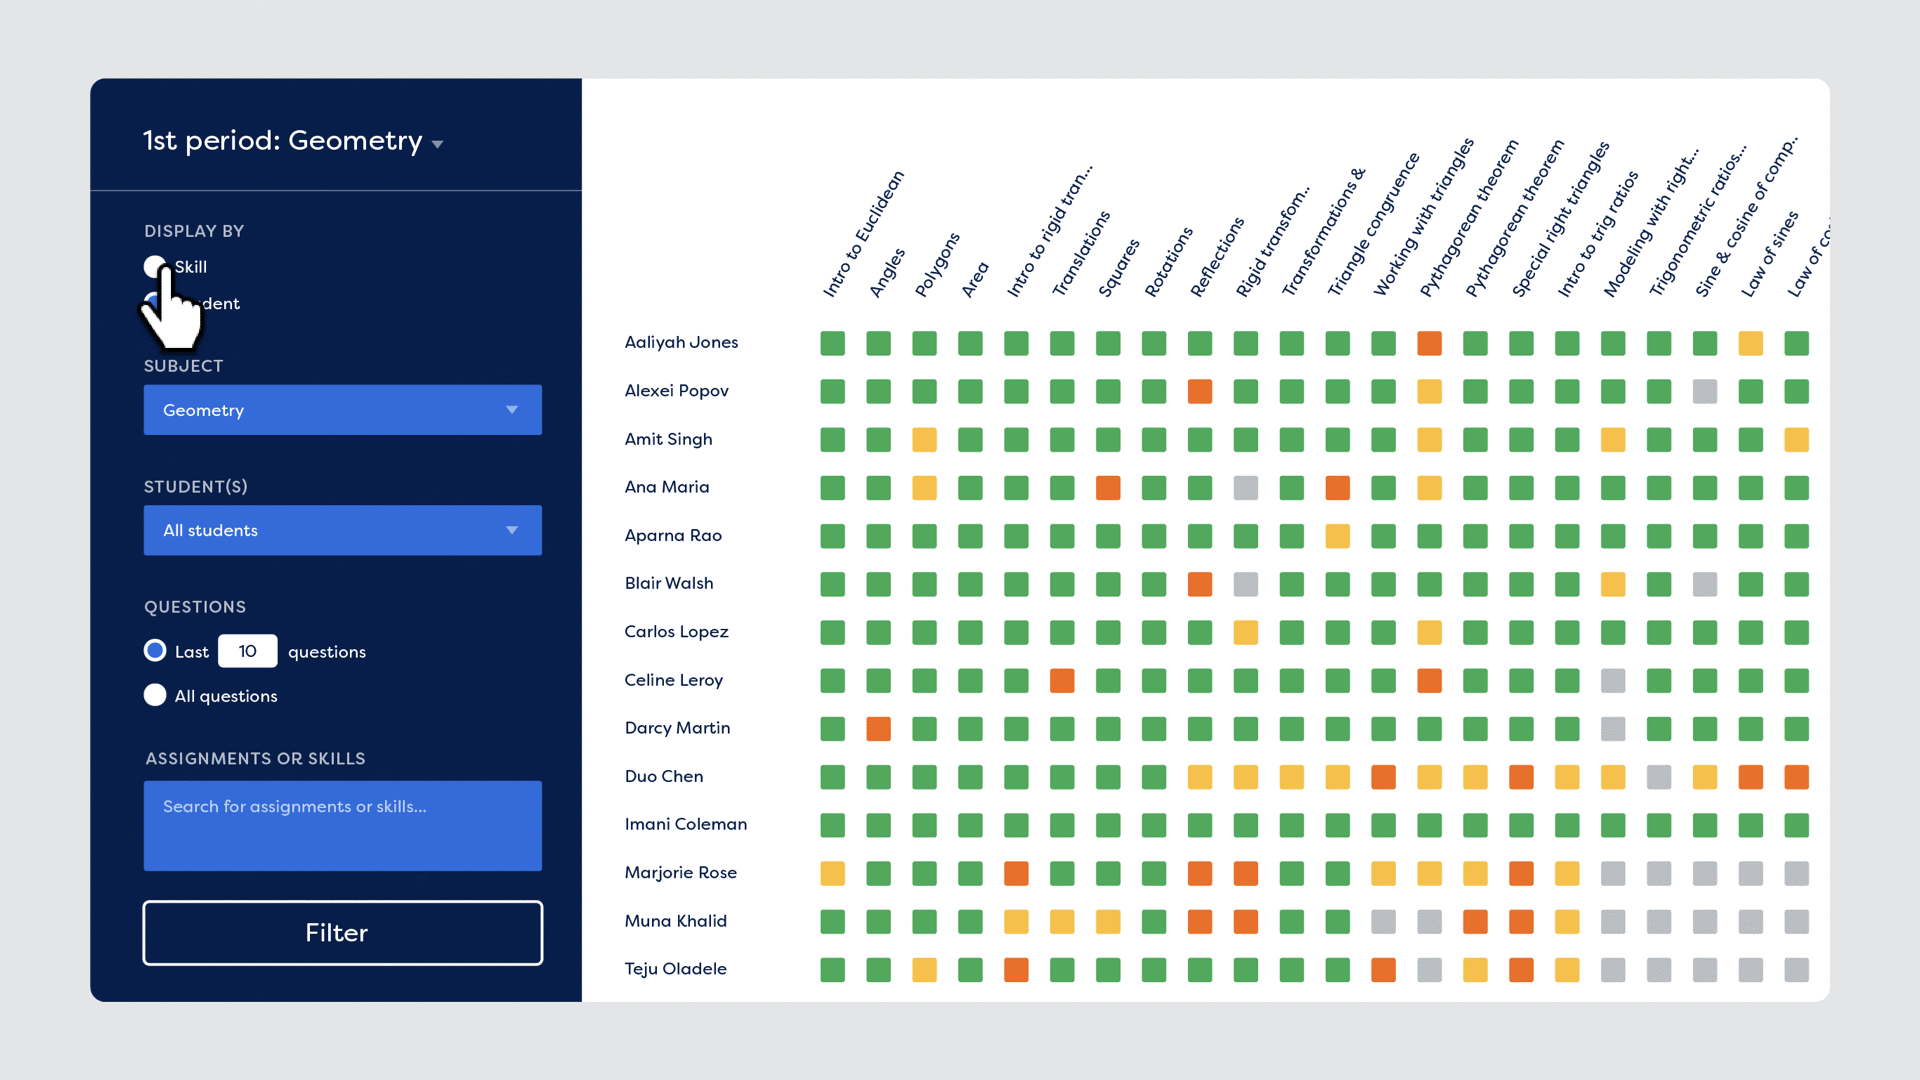Click the Law of sines column header
The image size is (1920, 1080).
coord(1768,255)
